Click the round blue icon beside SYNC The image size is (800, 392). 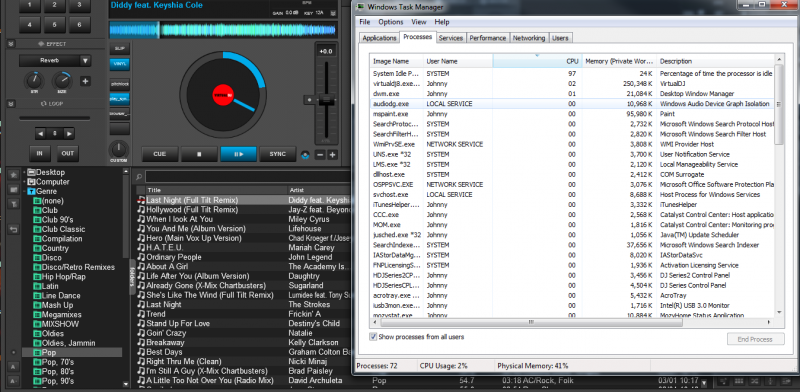tap(306, 154)
